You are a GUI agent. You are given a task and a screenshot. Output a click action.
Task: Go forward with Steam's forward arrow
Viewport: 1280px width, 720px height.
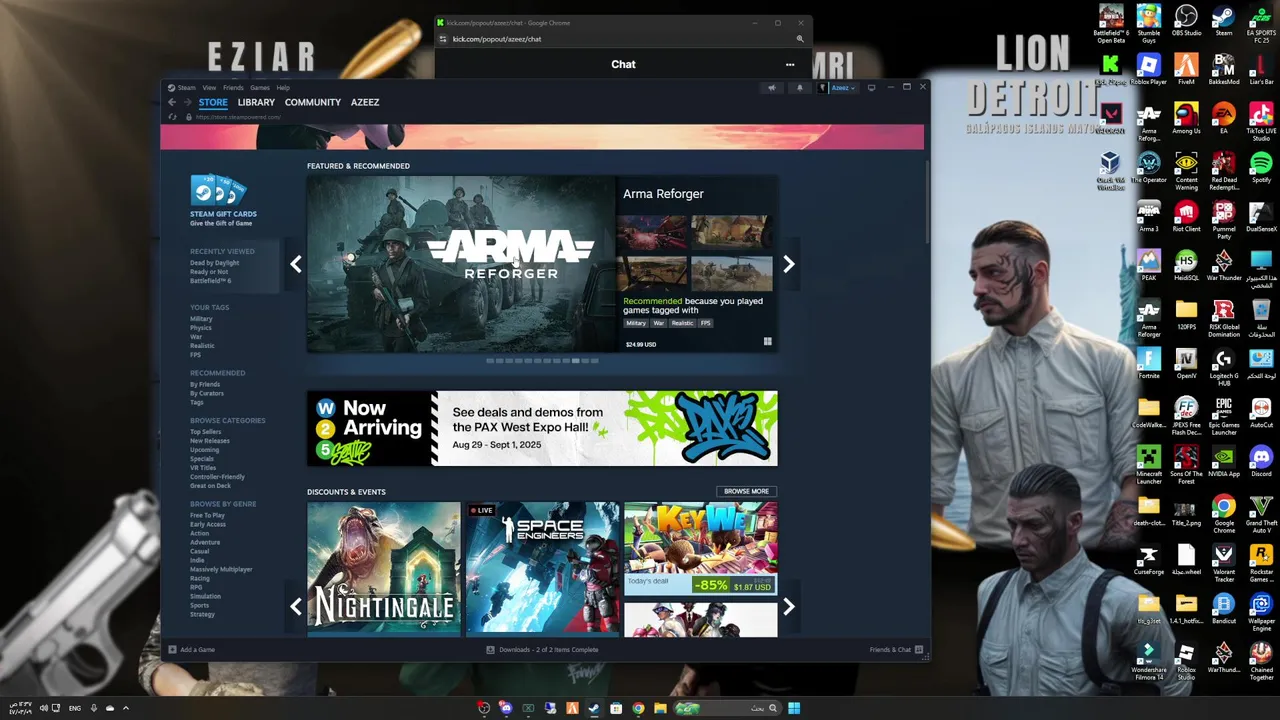click(187, 102)
